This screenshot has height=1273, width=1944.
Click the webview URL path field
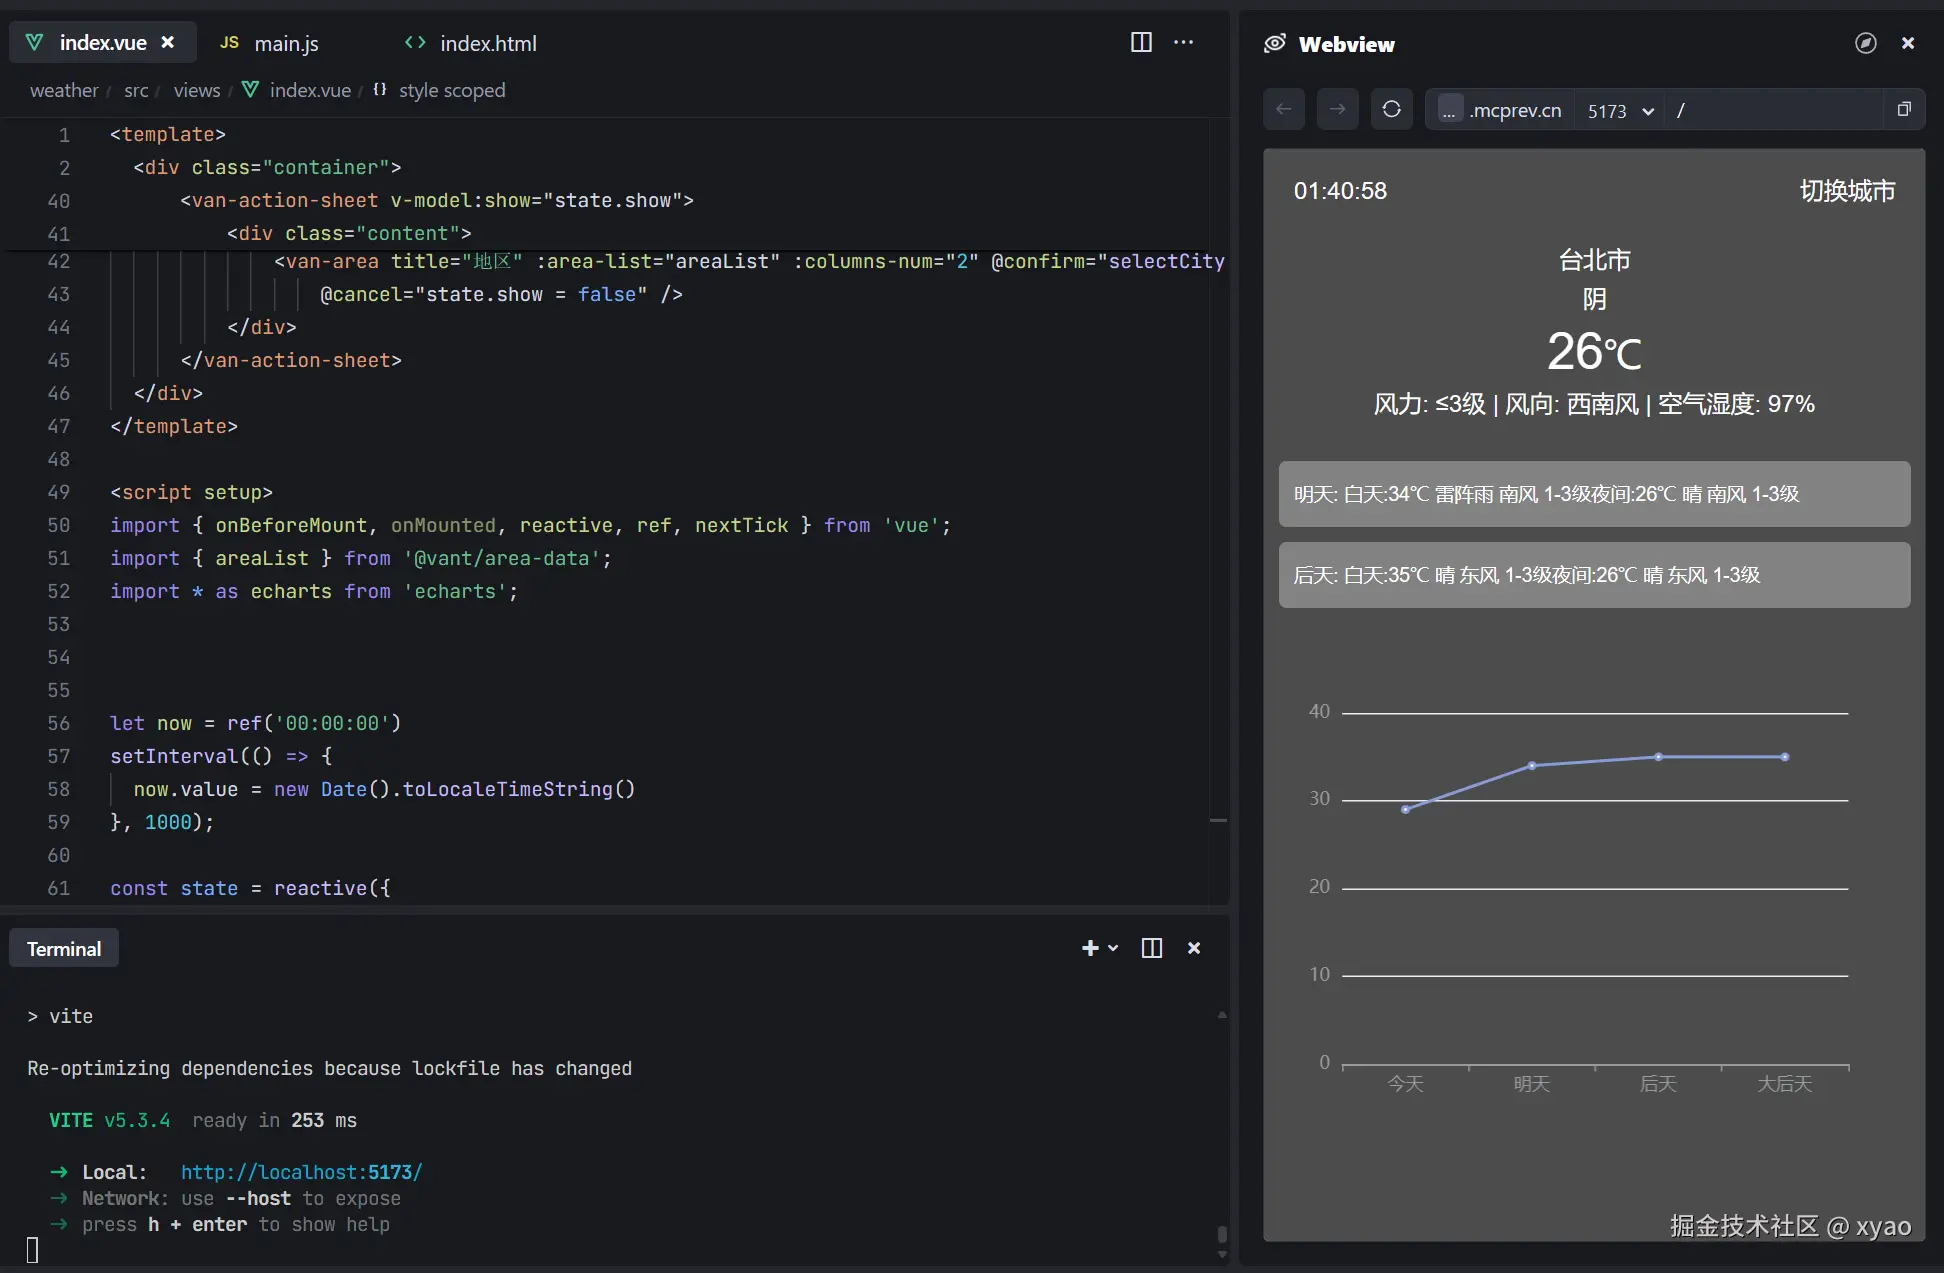pos(1776,110)
